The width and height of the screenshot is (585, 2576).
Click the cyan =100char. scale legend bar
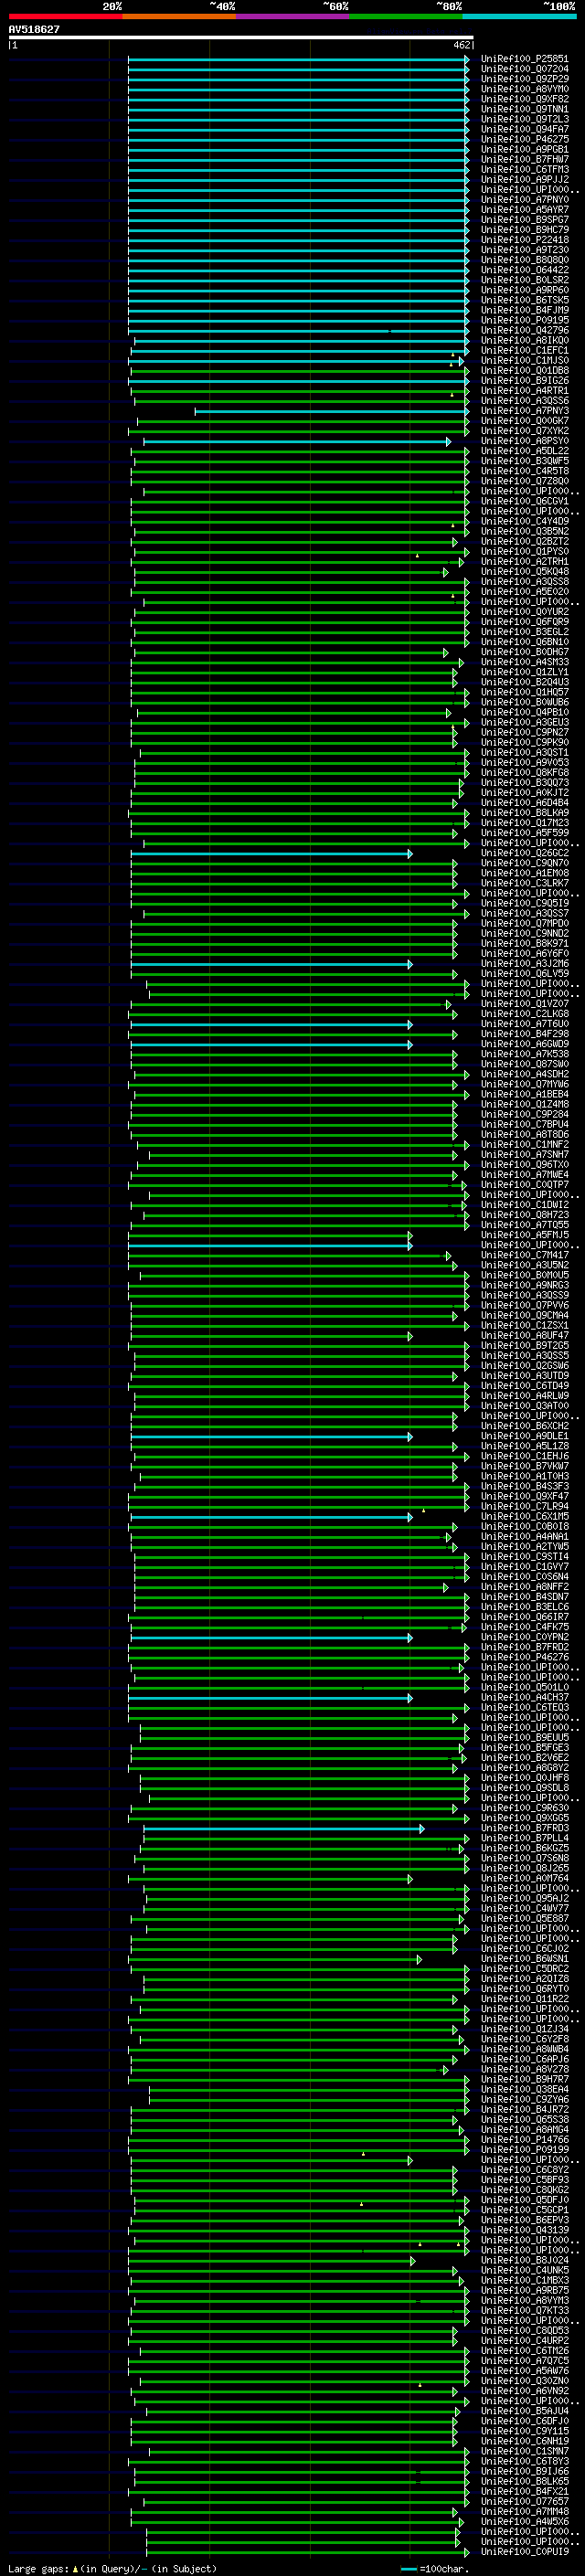tap(408, 2569)
